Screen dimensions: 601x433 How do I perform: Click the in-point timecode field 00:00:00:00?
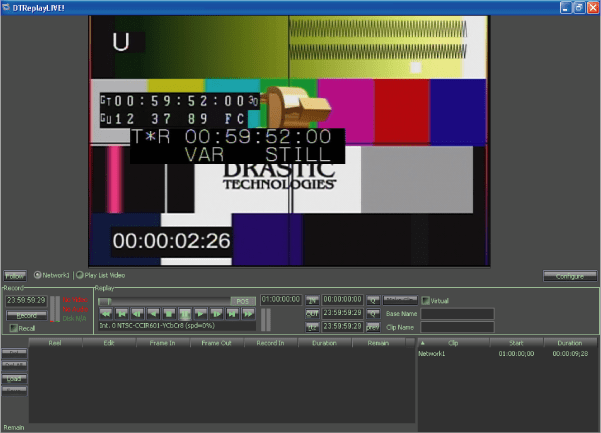(x=342, y=300)
